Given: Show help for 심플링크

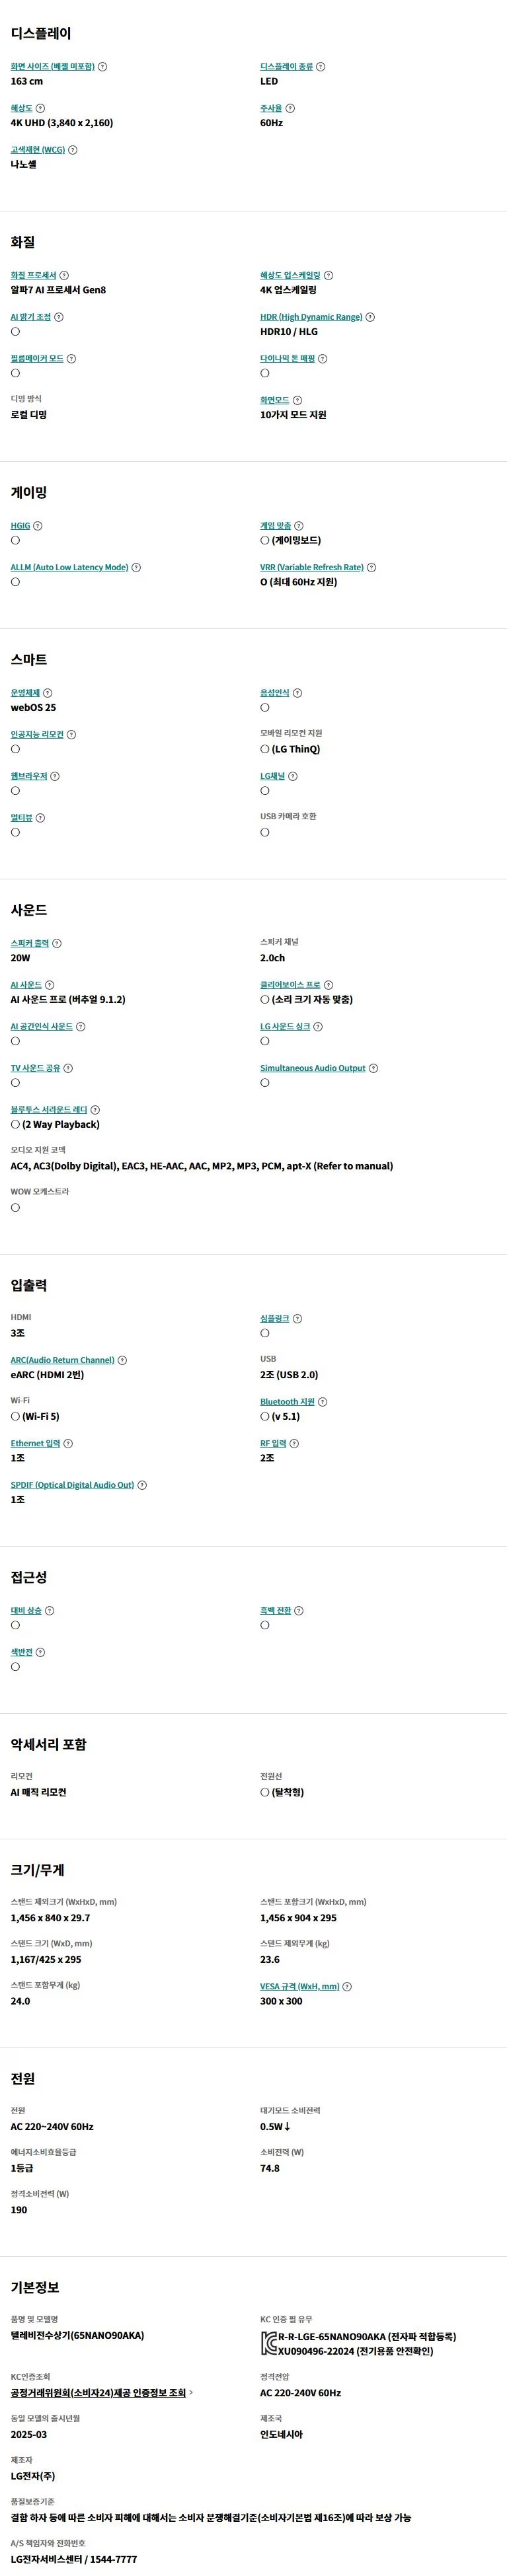Looking at the screenshot, I should (x=297, y=1319).
